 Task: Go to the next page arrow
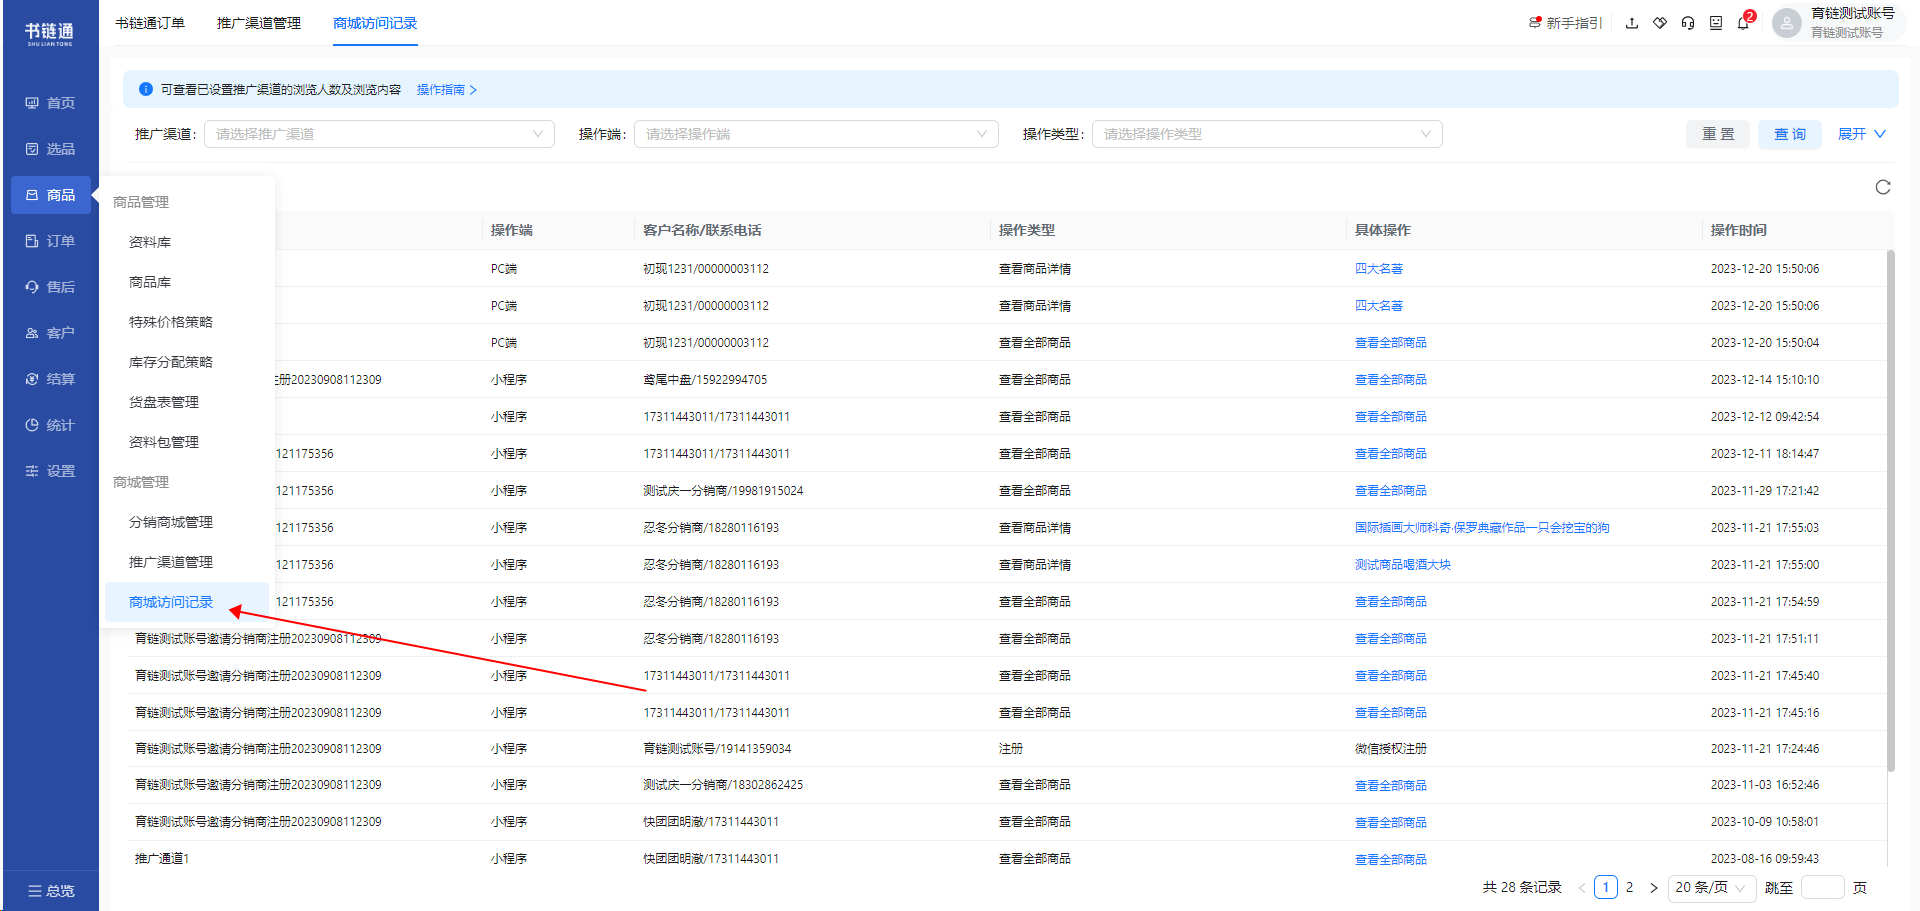(x=1654, y=888)
